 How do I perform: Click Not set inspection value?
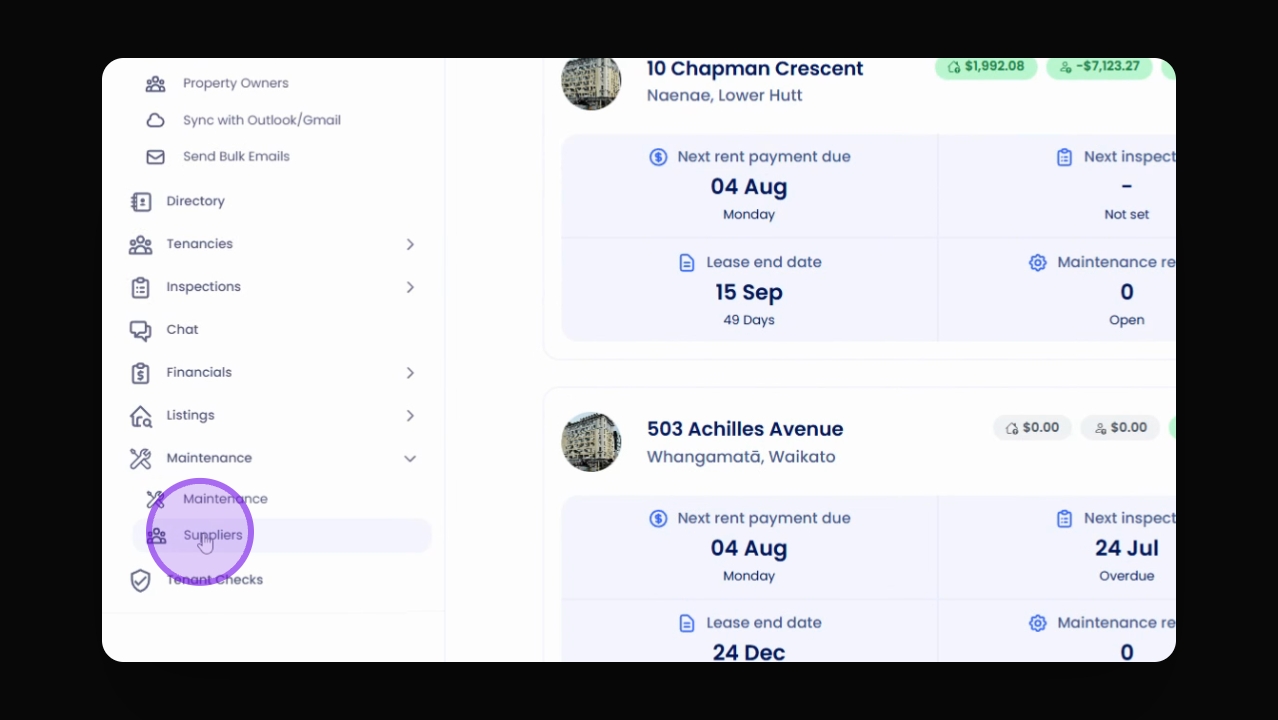[1127, 214]
